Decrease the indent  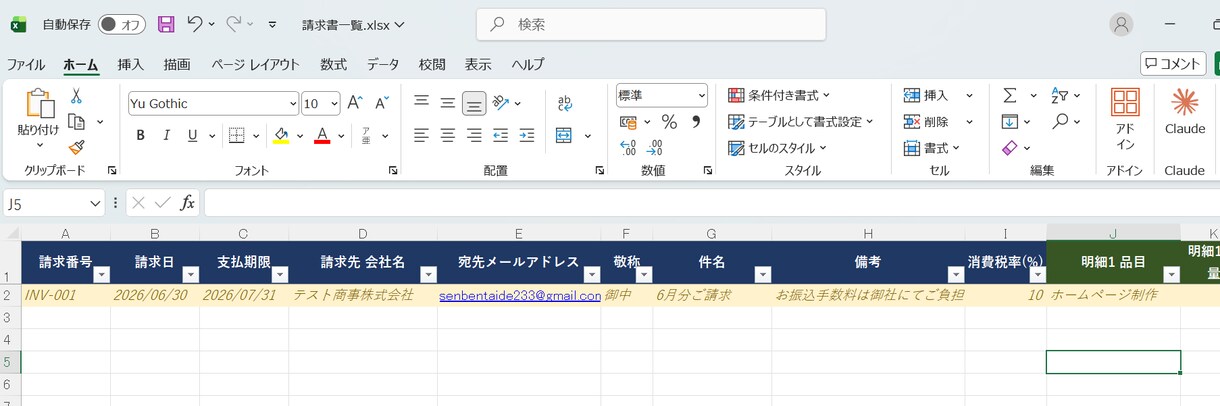[x=500, y=135]
